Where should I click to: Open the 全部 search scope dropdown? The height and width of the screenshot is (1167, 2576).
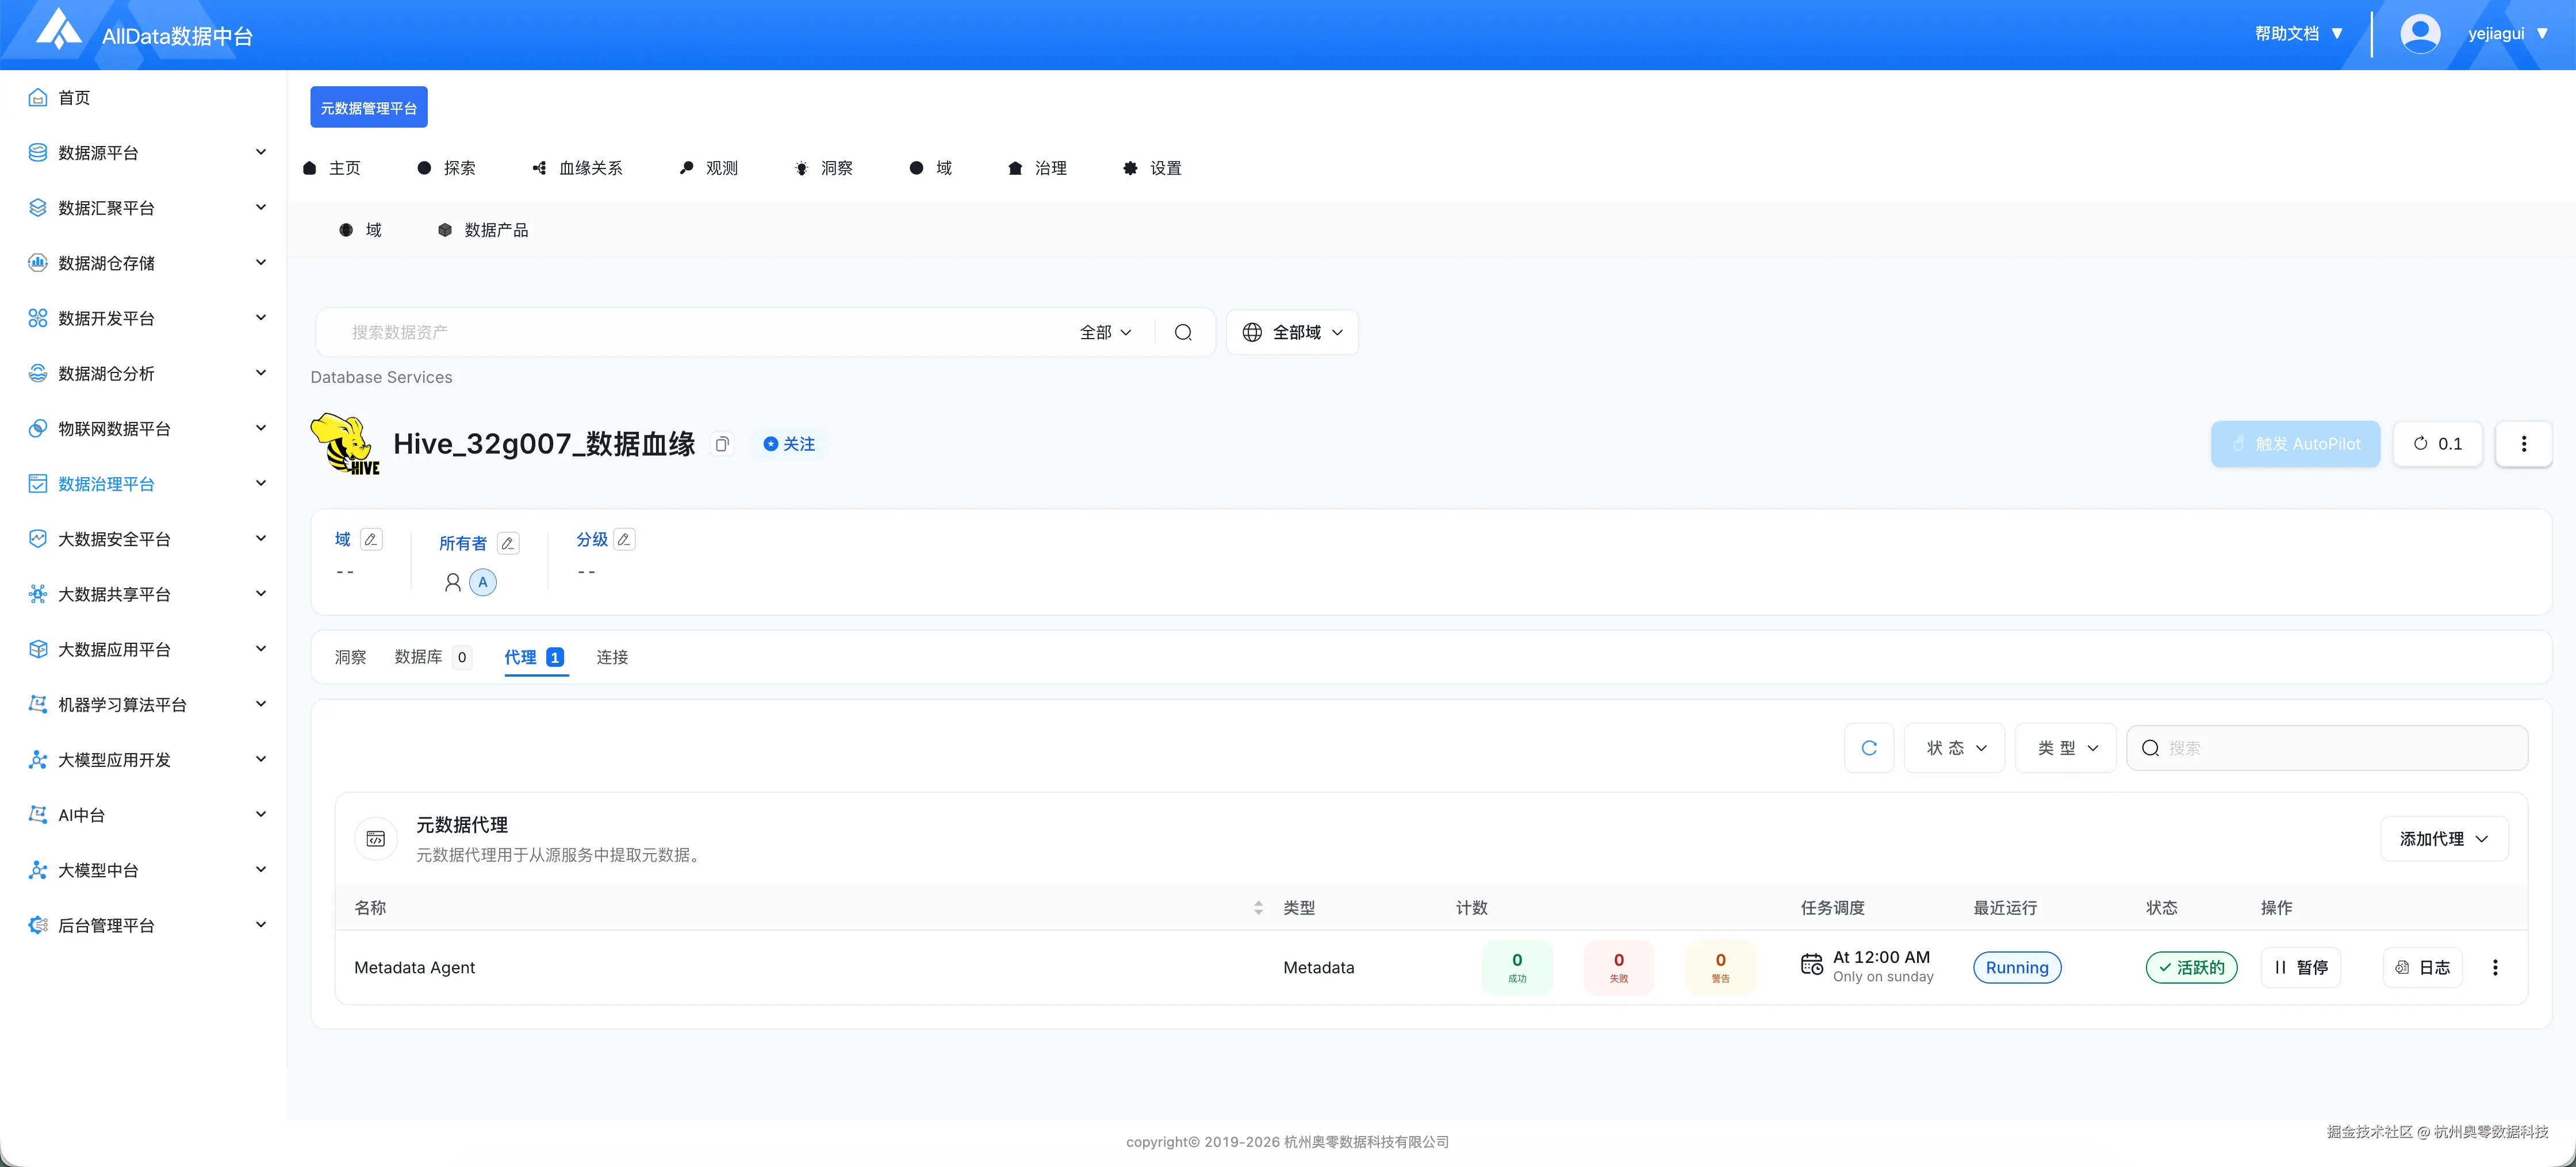pyautogui.click(x=1105, y=332)
